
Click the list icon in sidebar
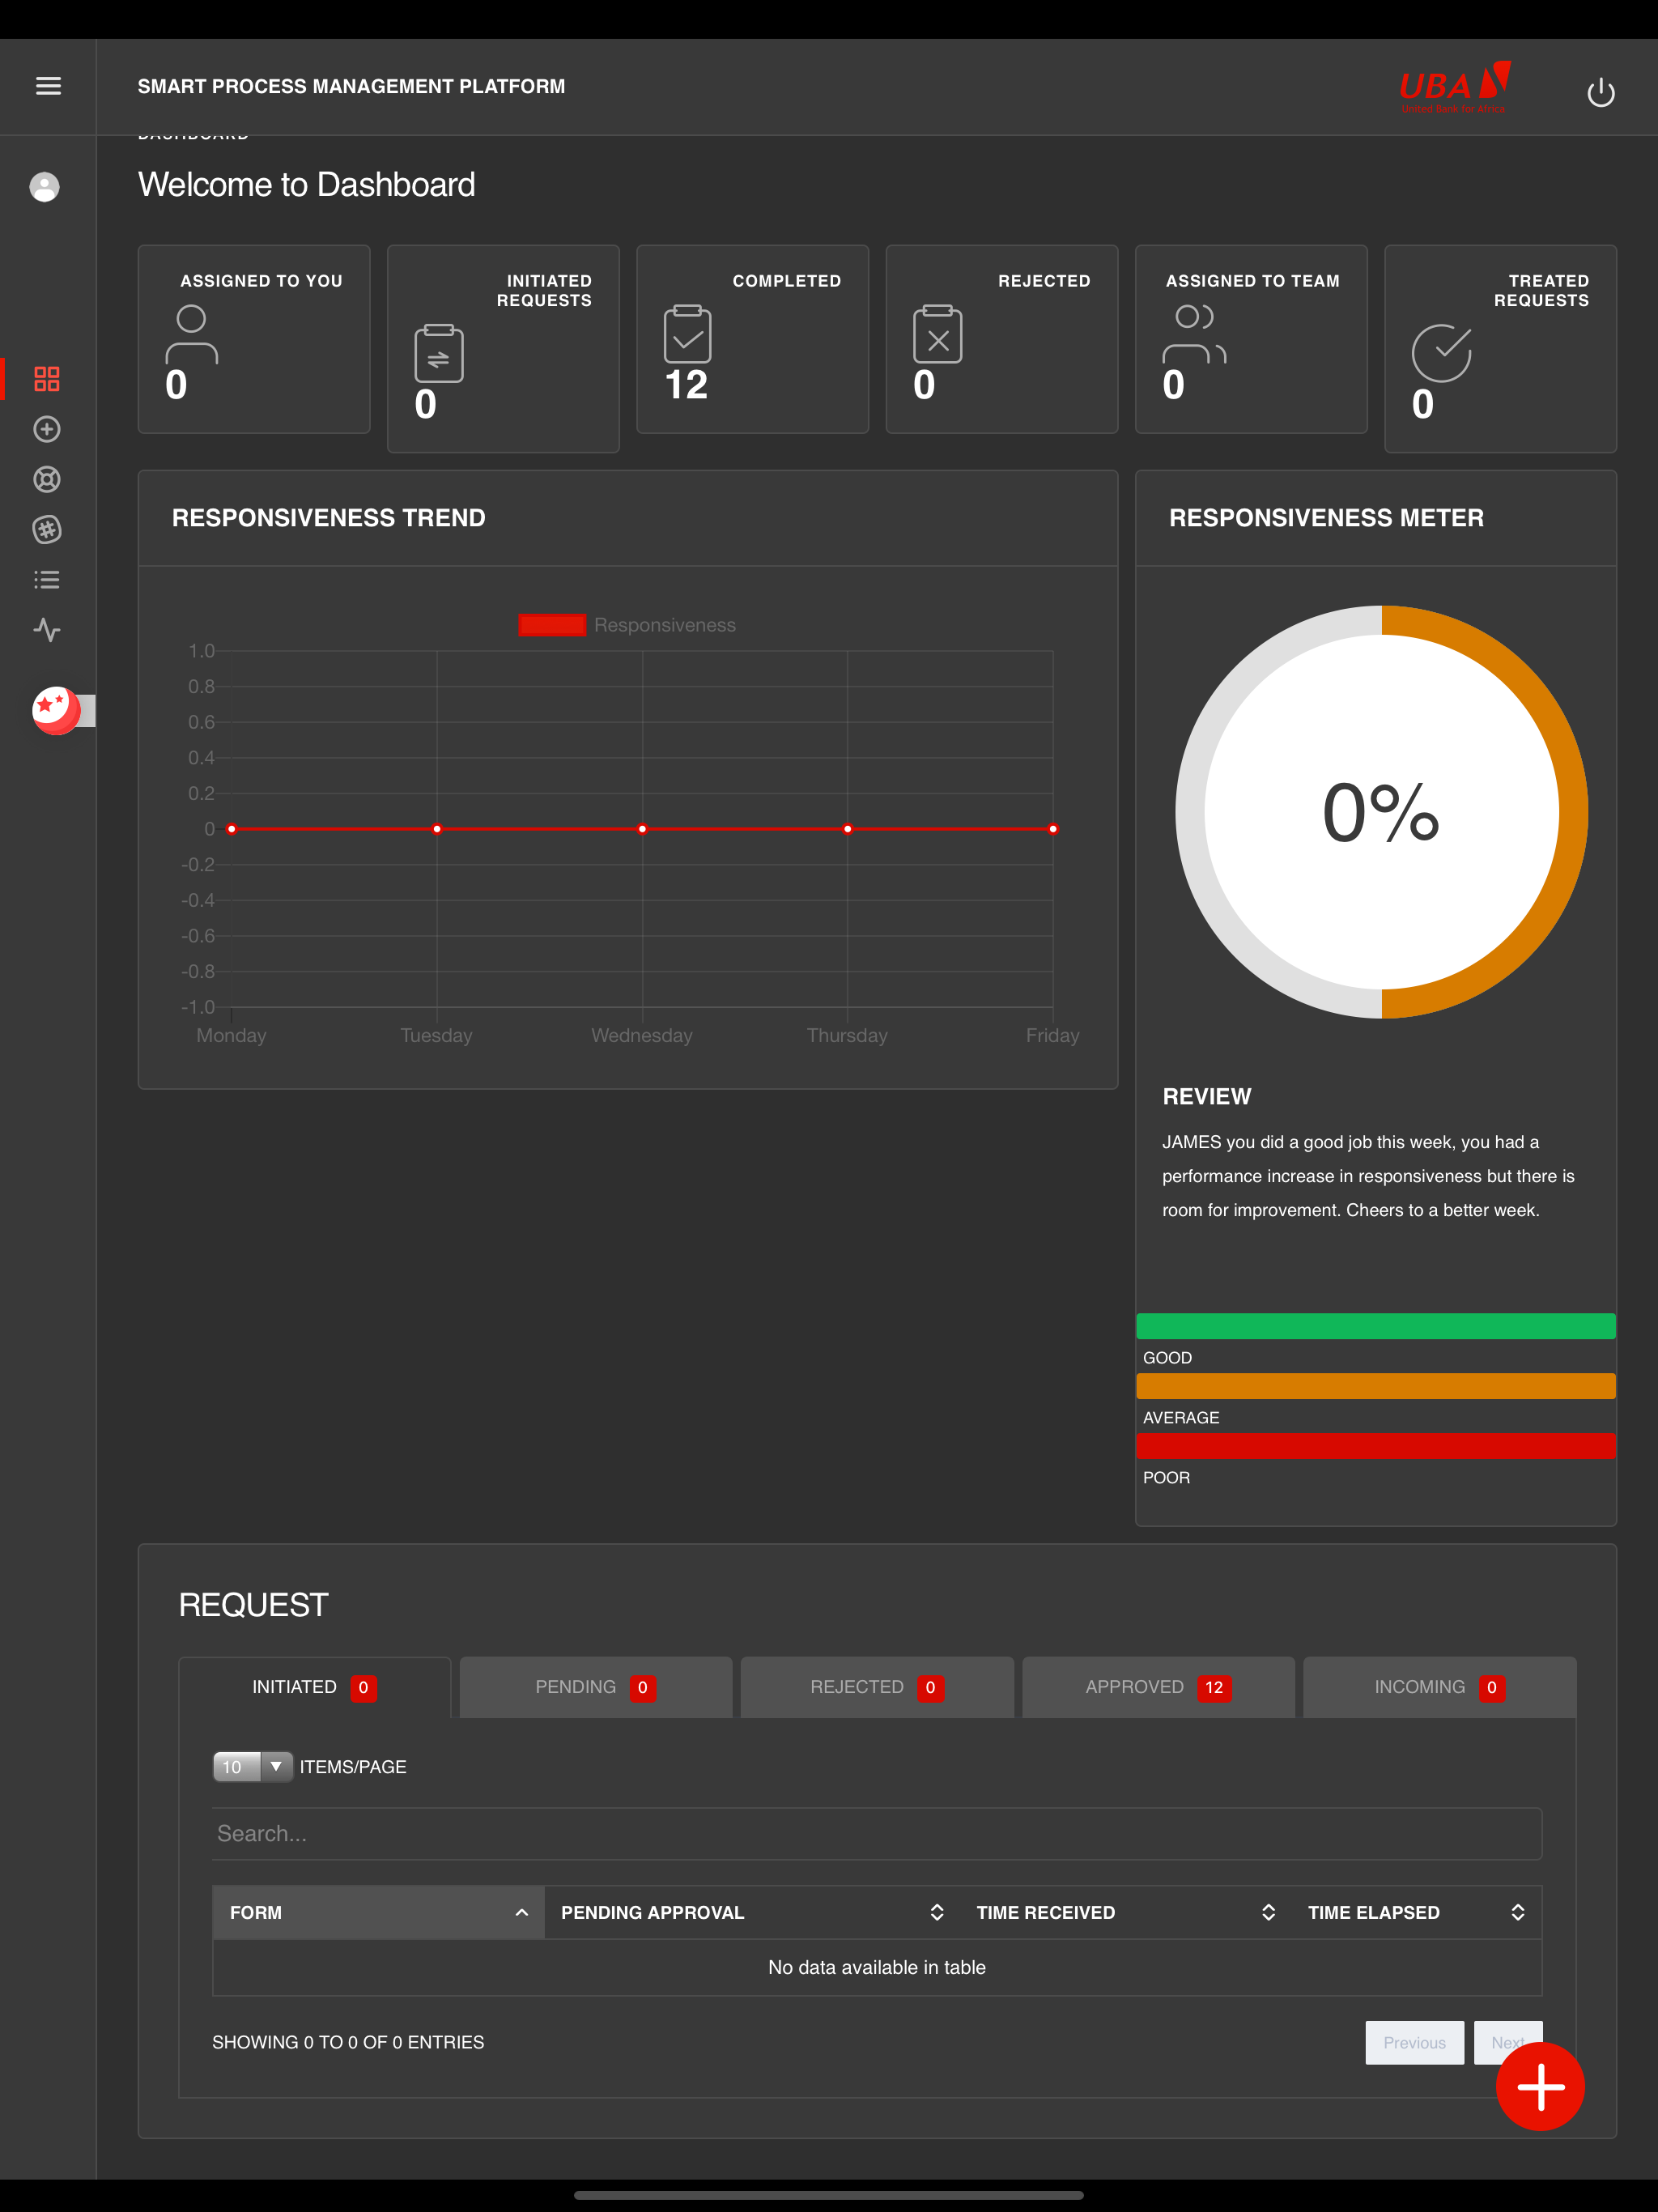[47, 580]
